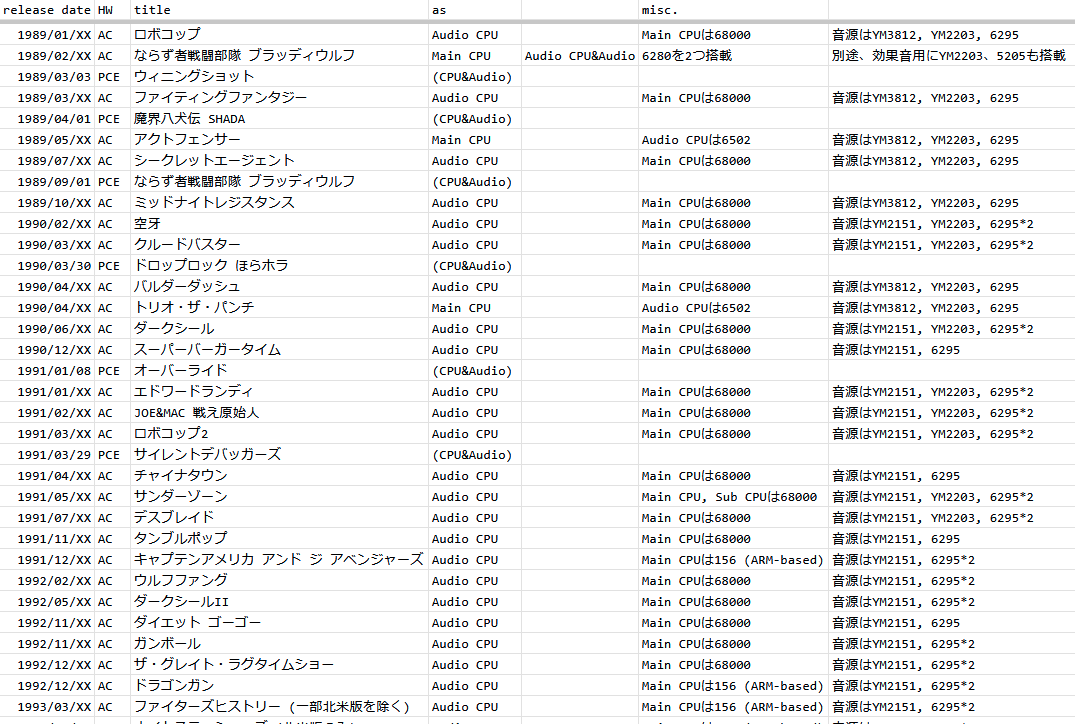The height and width of the screenshot is (724, 1075).
Task: Click the 'as' column header
Action: 439,10
